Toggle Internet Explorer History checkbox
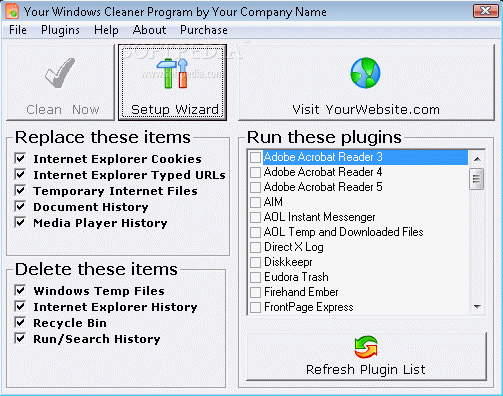 click(x=20, y=306)
